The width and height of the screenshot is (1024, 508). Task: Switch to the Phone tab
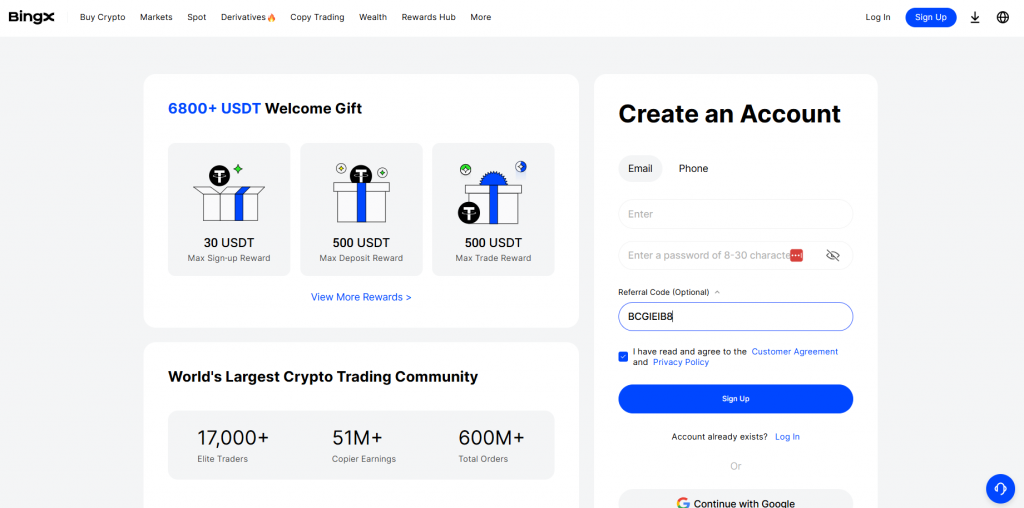coord(693,169)
